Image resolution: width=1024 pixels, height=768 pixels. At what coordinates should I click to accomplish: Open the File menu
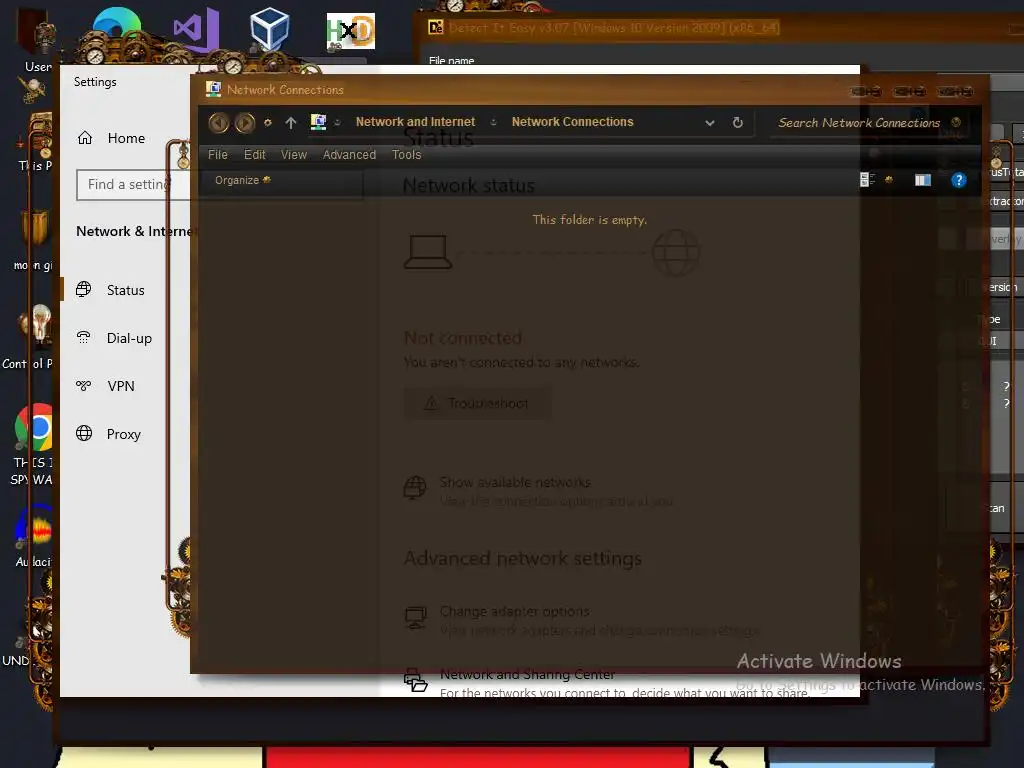click(x=217, y=155)
